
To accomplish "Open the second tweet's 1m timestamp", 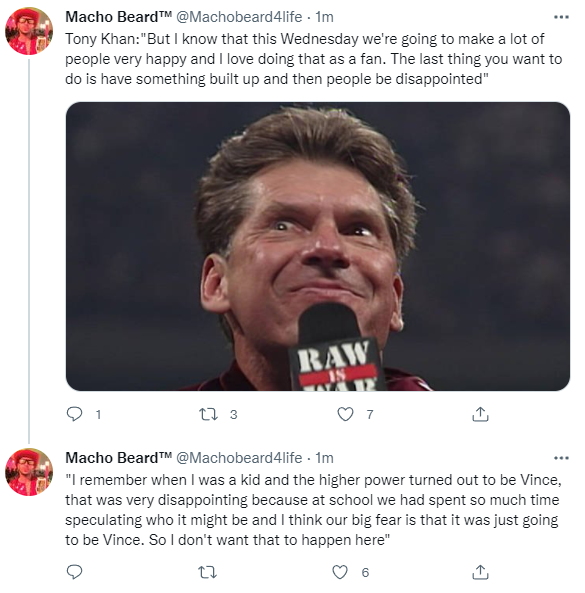I will coord(324,458).
